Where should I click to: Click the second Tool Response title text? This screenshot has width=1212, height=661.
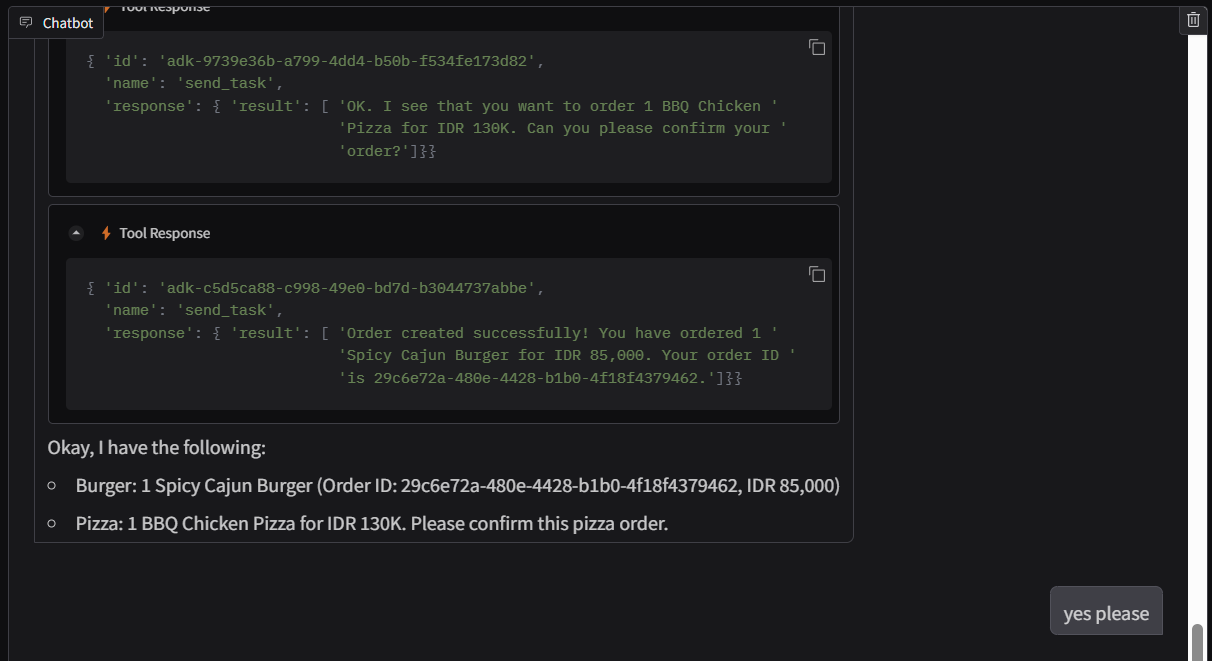pyautogui.click(x=164, y=233)
